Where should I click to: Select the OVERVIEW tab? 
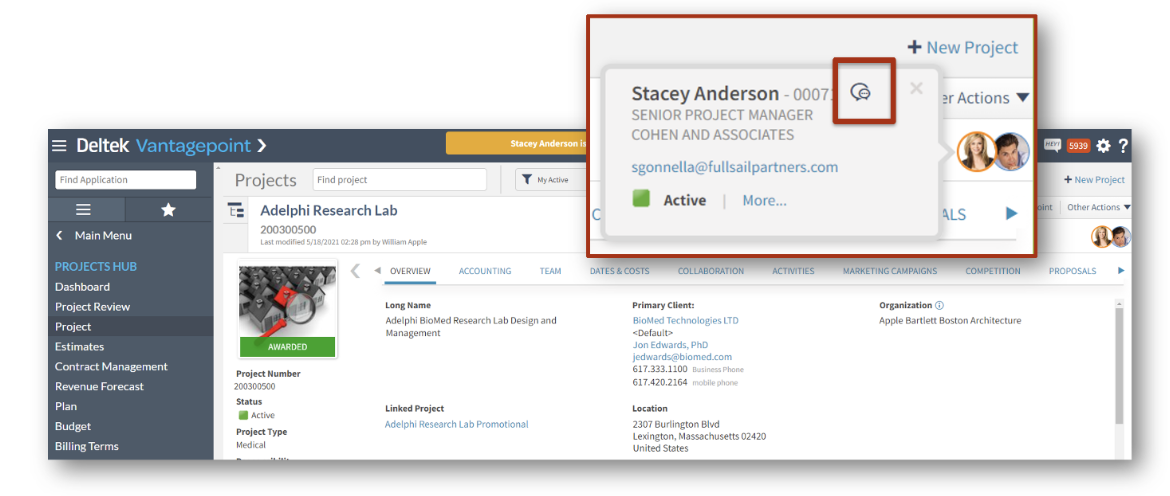coord(410,271)
